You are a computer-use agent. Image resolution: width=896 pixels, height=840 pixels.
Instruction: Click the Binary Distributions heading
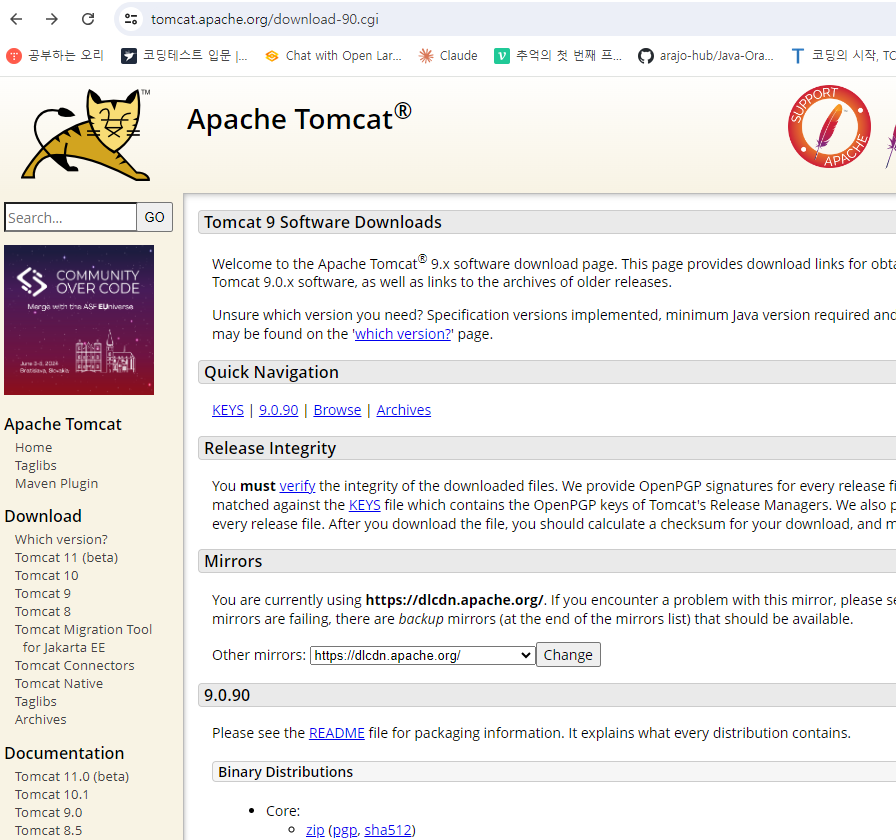click(286, 772)
